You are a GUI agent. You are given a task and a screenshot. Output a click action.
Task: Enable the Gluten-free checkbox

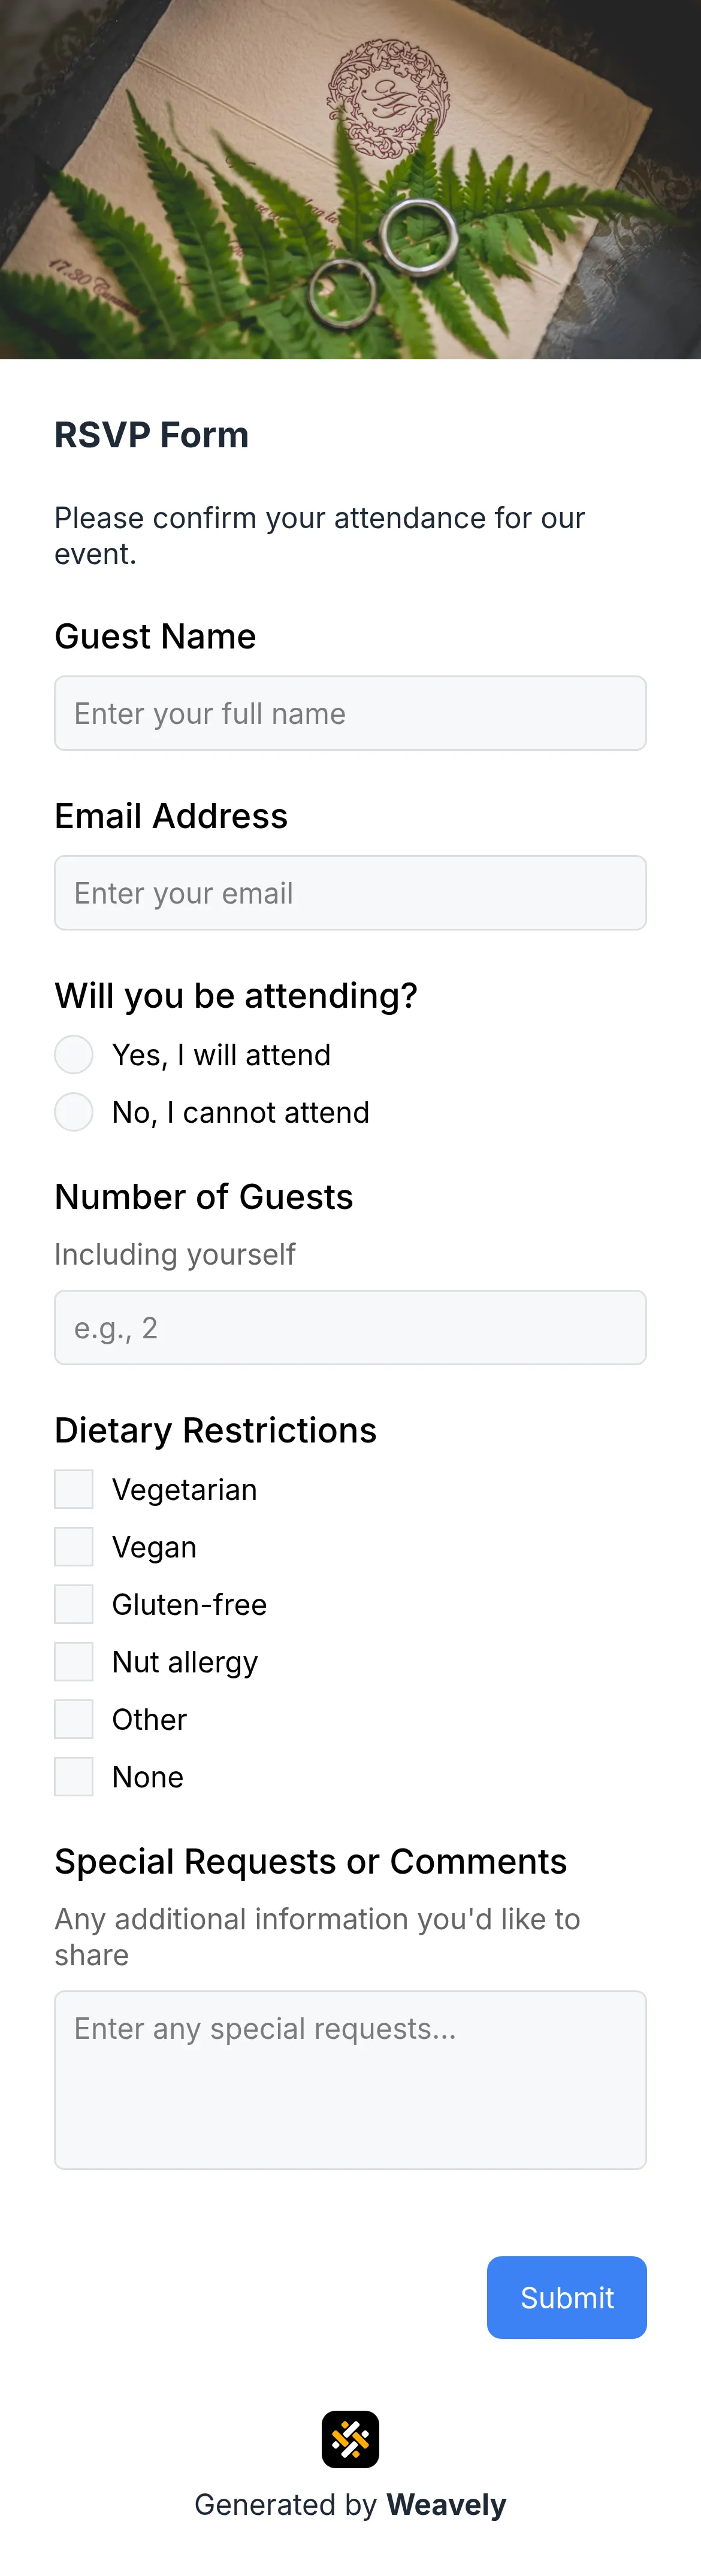pos(73,1604)
